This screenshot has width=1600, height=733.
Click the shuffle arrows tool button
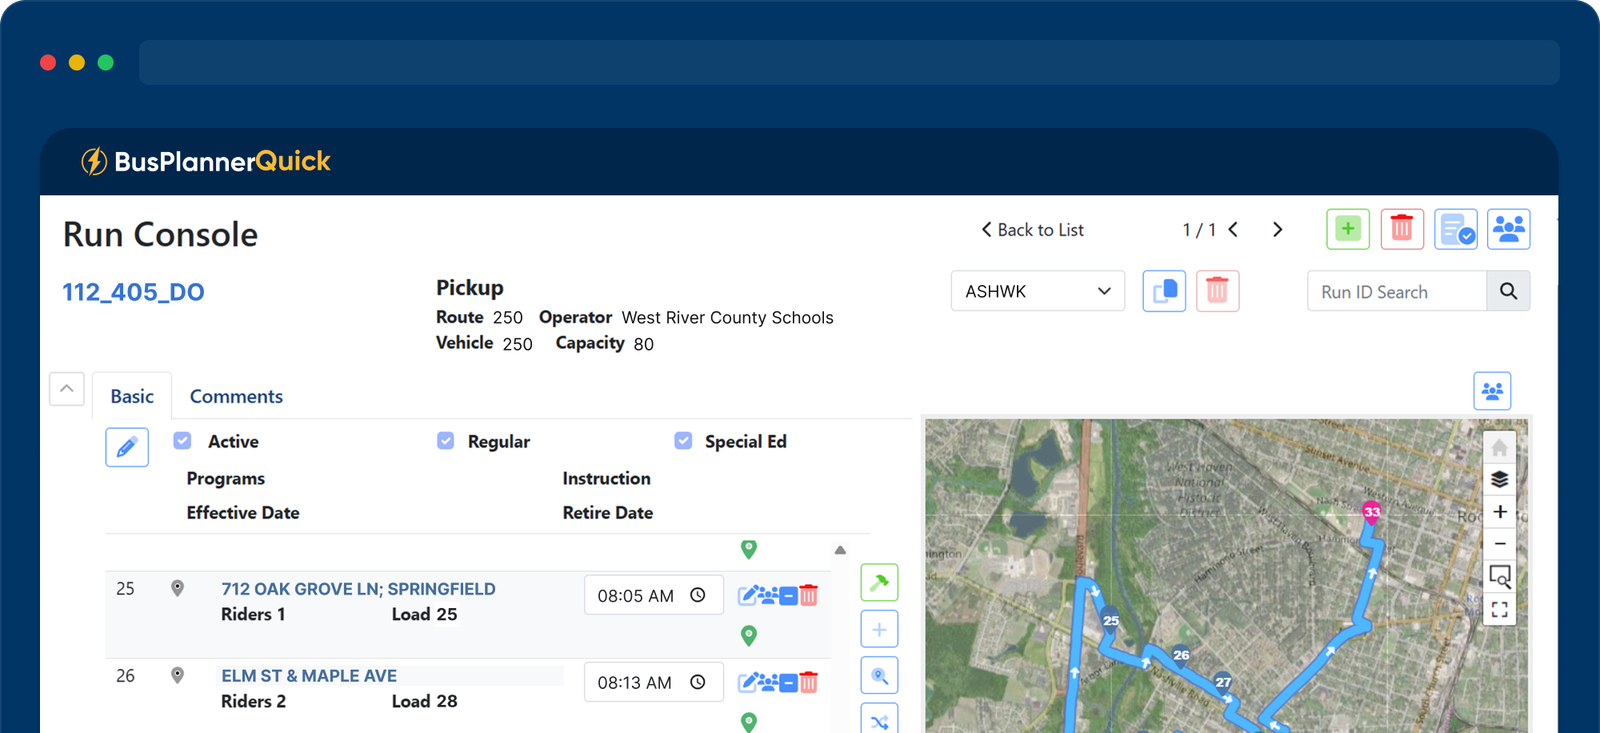pos(879,720)
